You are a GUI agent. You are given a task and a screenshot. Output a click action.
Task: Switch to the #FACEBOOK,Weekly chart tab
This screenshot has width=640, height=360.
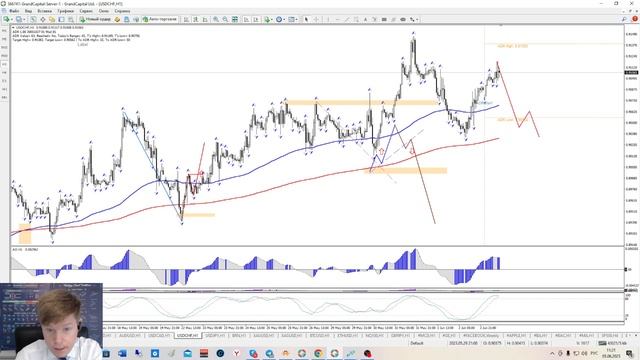(x=481, y=336)
